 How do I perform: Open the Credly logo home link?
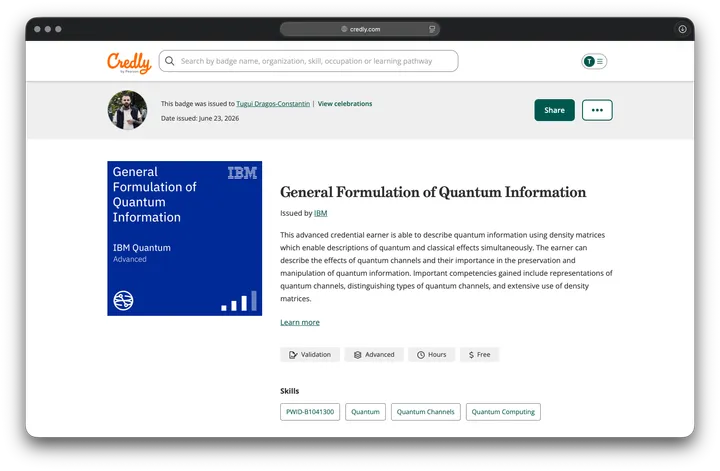coord(129,62)
